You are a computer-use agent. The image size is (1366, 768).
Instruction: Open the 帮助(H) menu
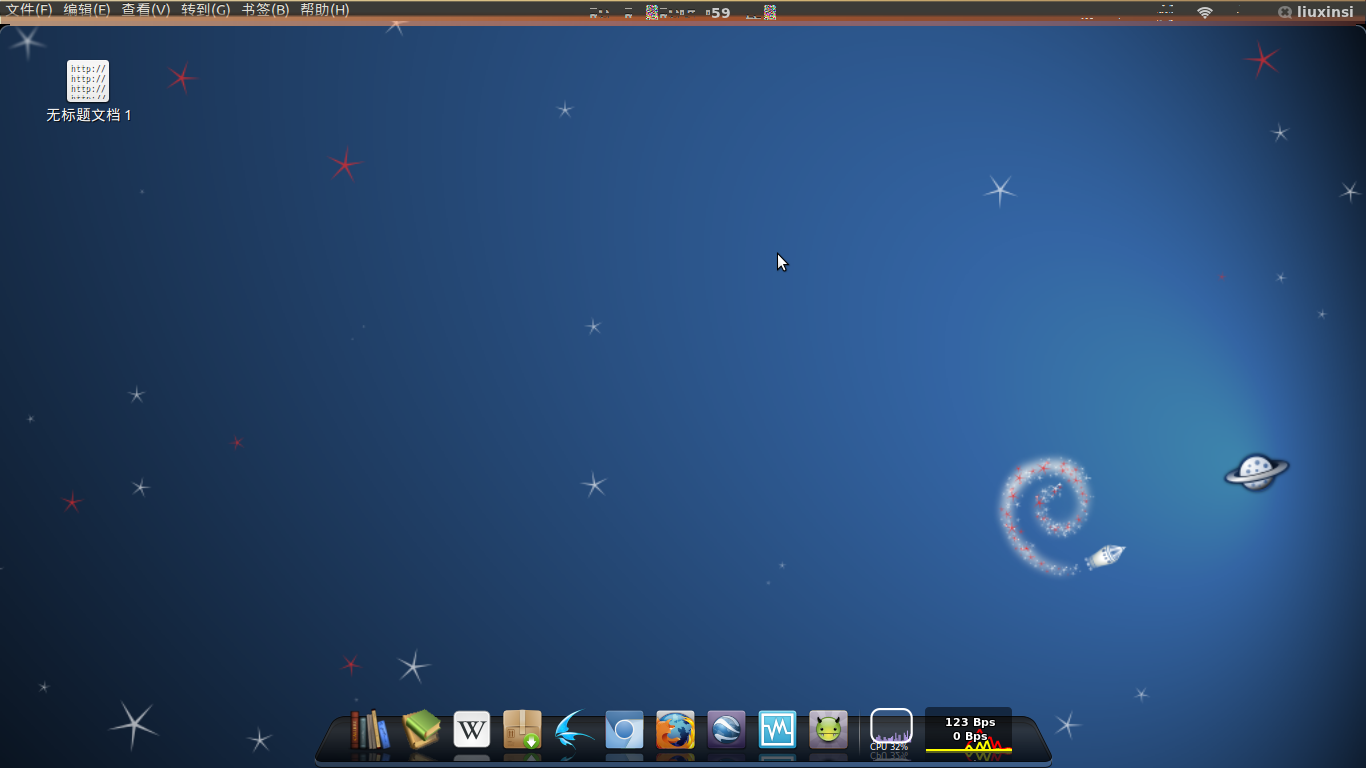pyautogui.click(x=325, y=10)
